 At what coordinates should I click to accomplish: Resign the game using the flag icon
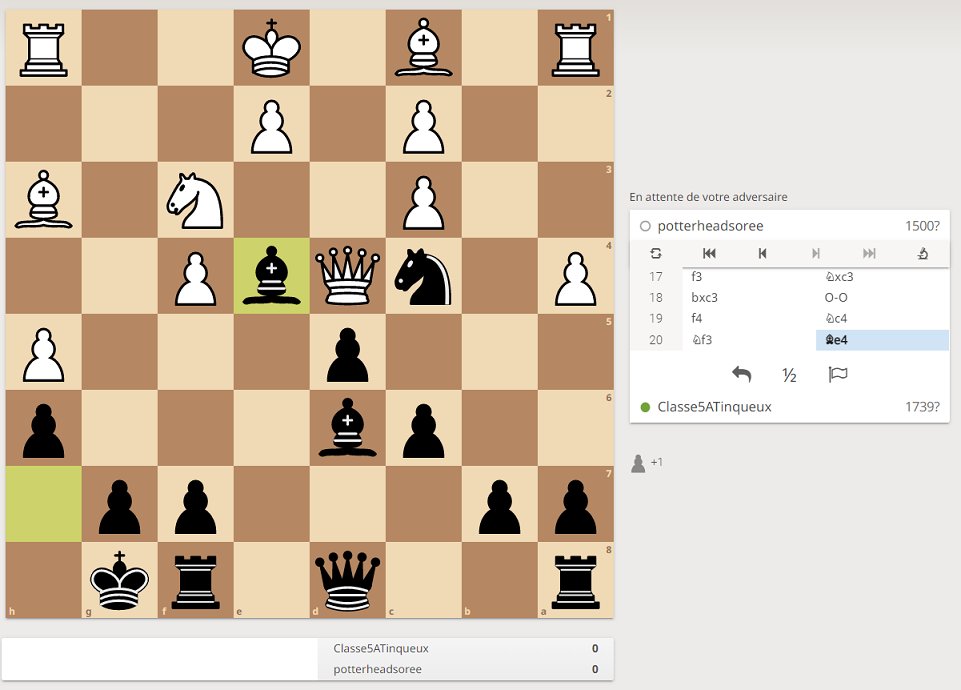click(838, 374)
